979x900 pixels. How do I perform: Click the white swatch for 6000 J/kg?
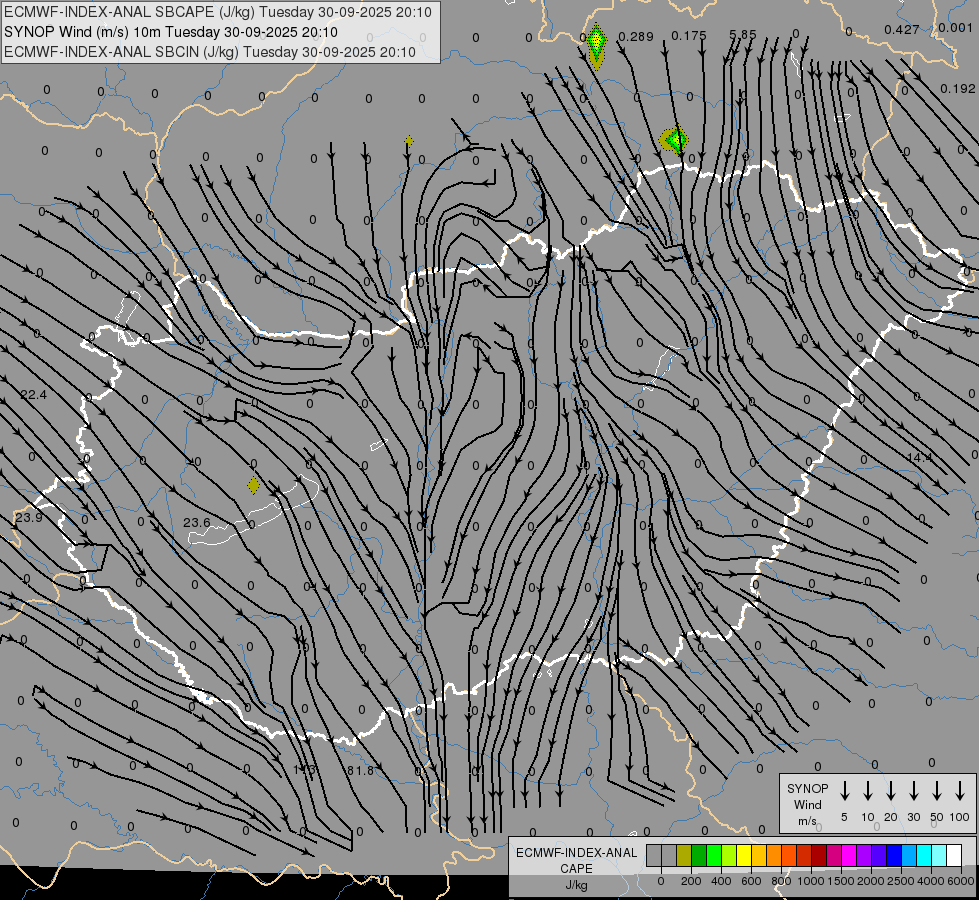tap(954, 855)
